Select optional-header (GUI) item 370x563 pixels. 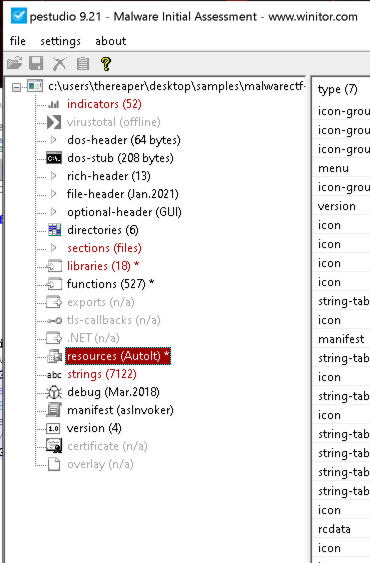pyautogui.click(x=124, y=212)
